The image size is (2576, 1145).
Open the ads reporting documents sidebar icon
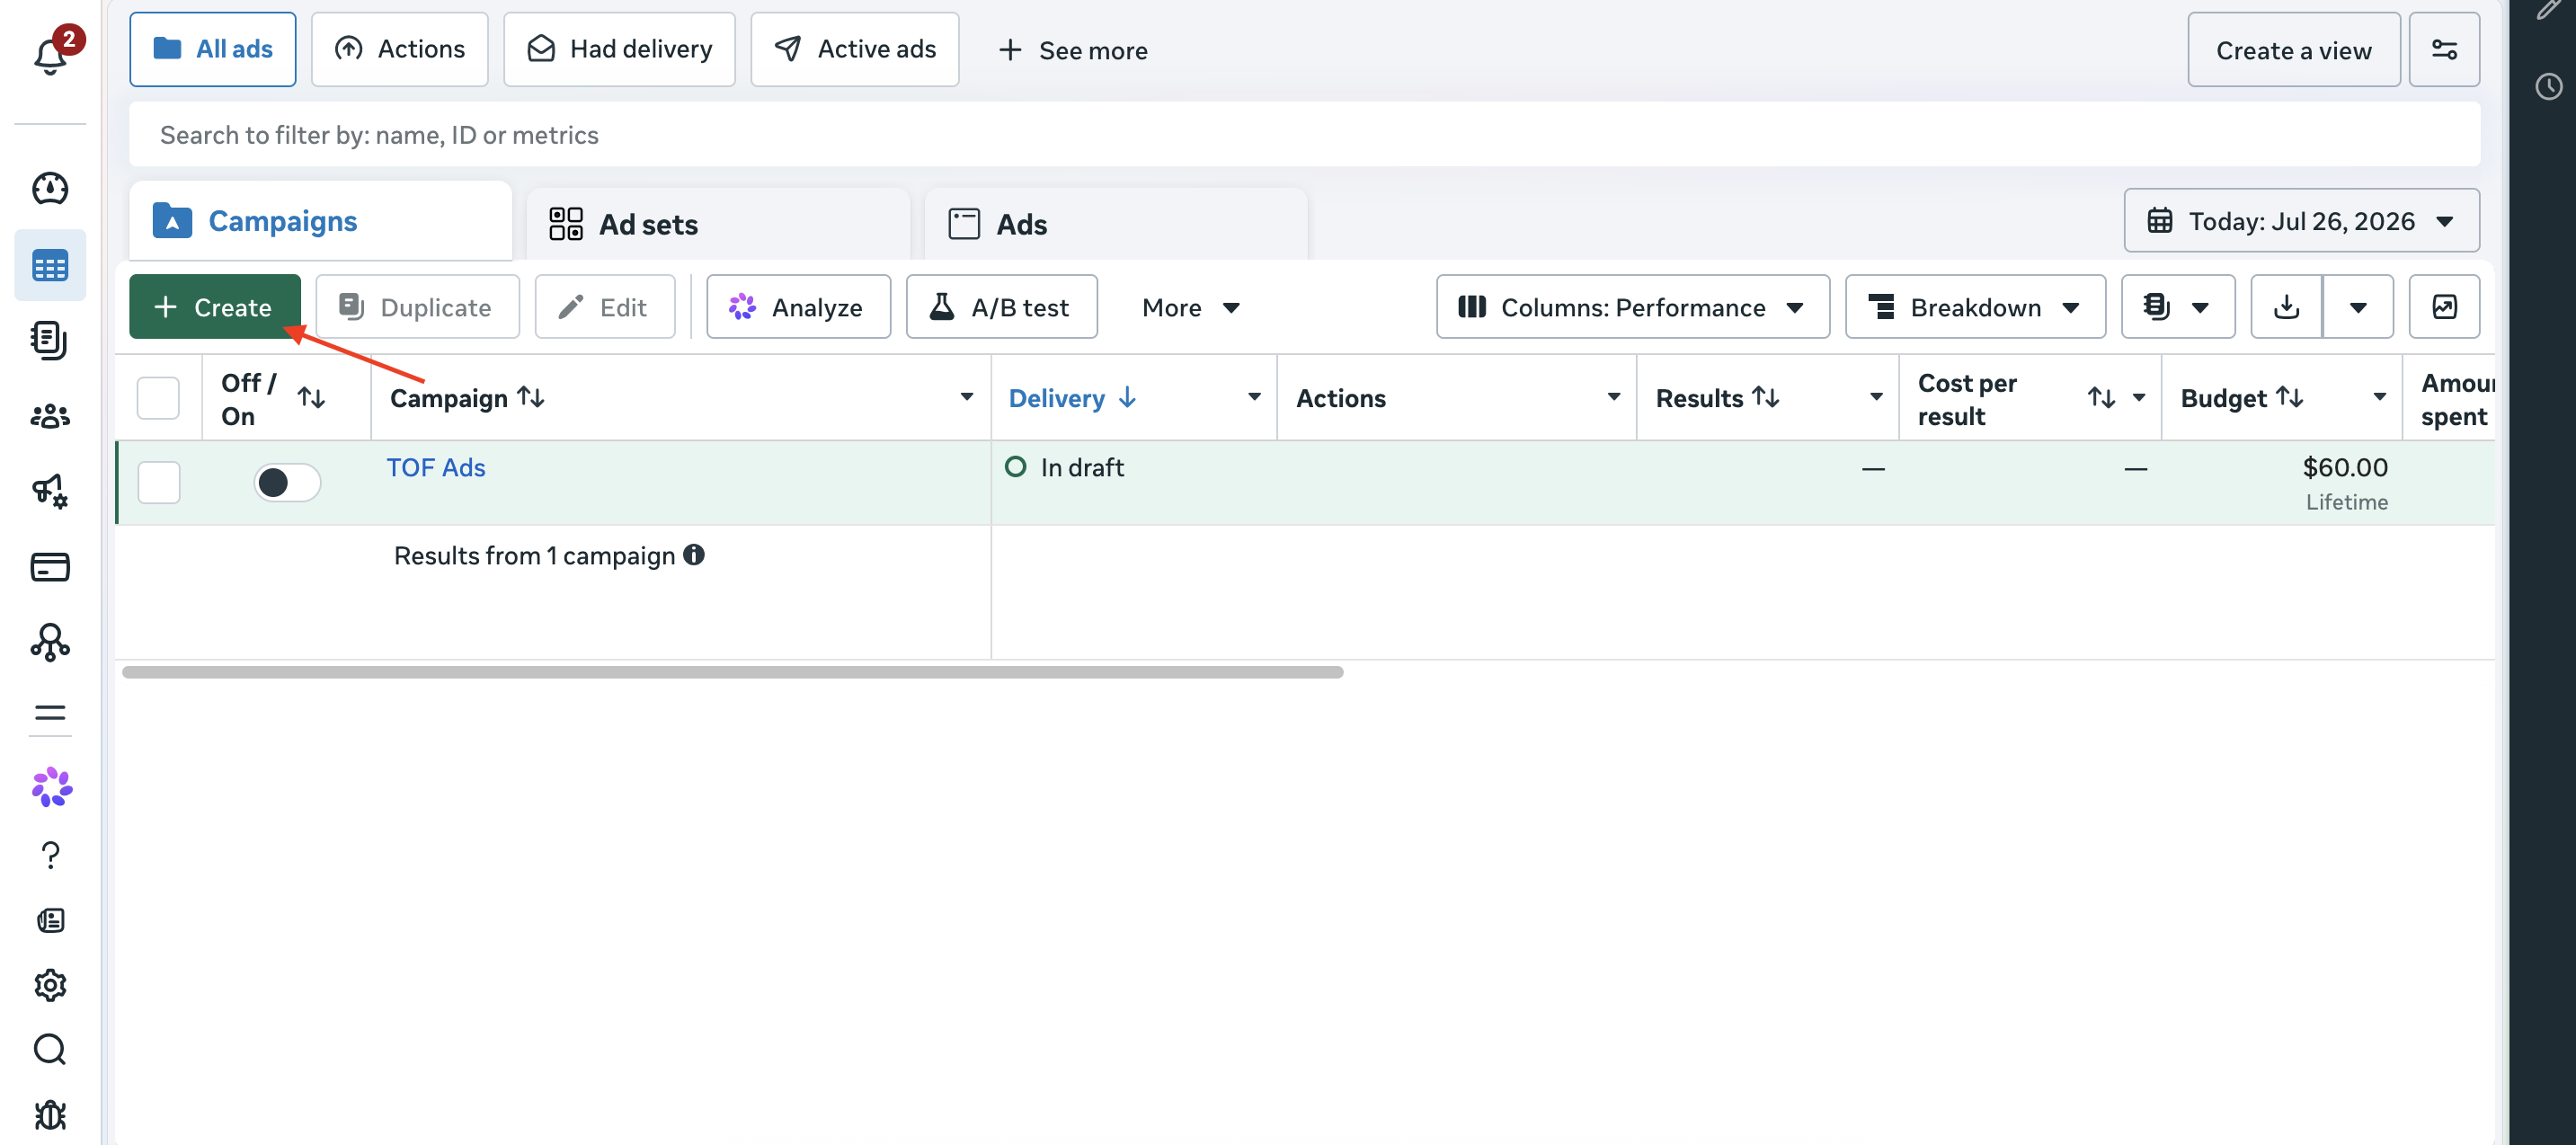(50, 340)
